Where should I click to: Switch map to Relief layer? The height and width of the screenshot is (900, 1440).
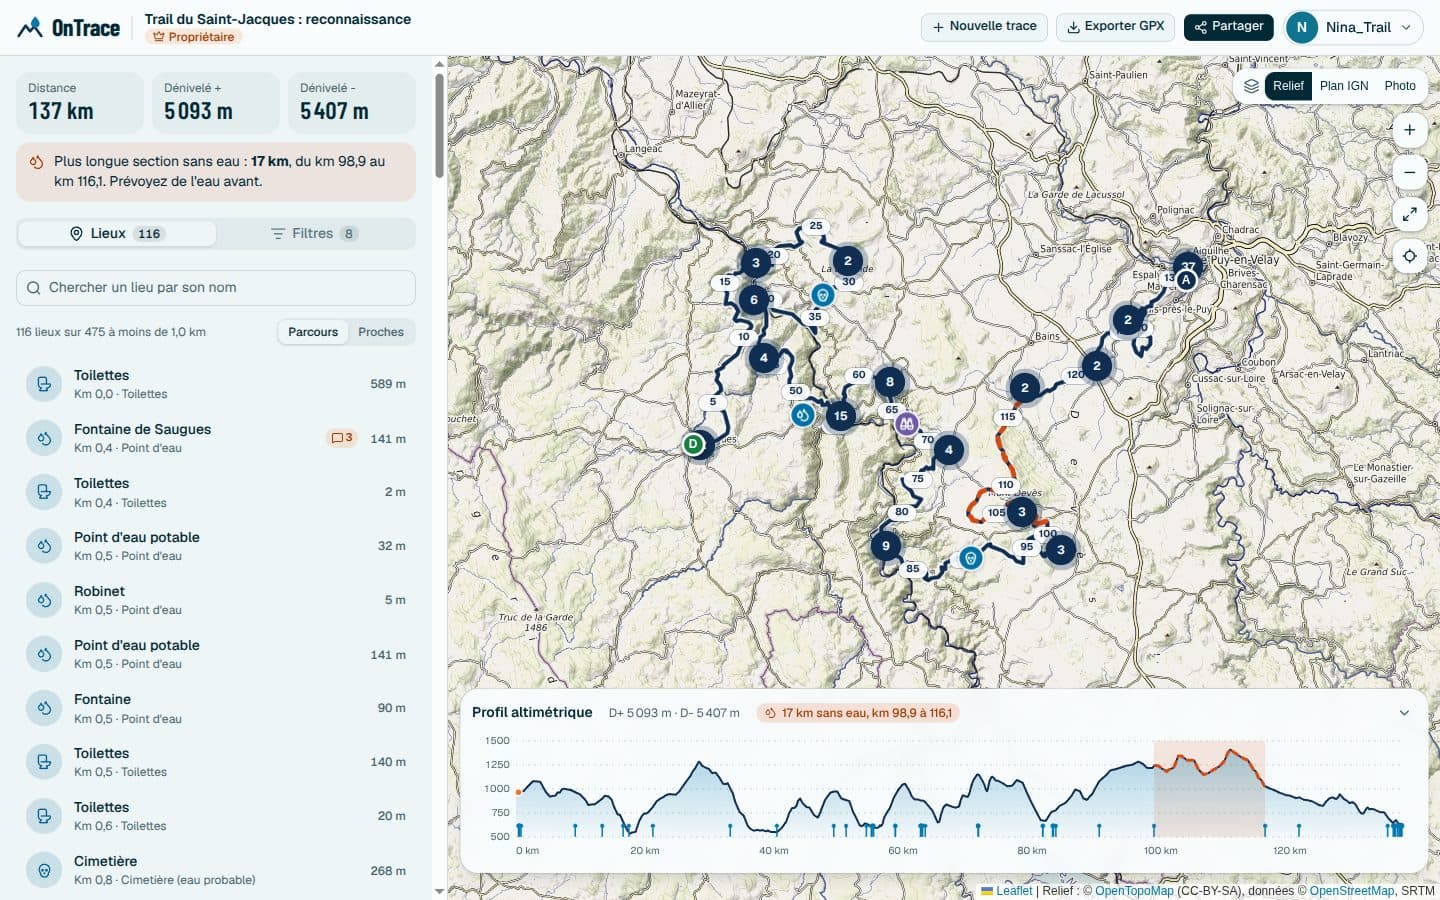(1288, 86)
